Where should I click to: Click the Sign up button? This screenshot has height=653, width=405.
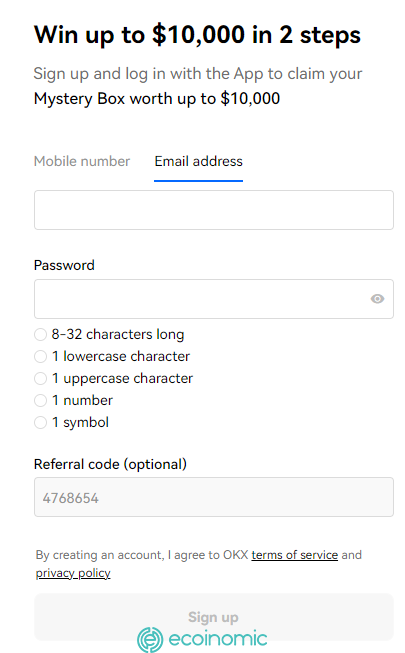[x=214, y=617]
